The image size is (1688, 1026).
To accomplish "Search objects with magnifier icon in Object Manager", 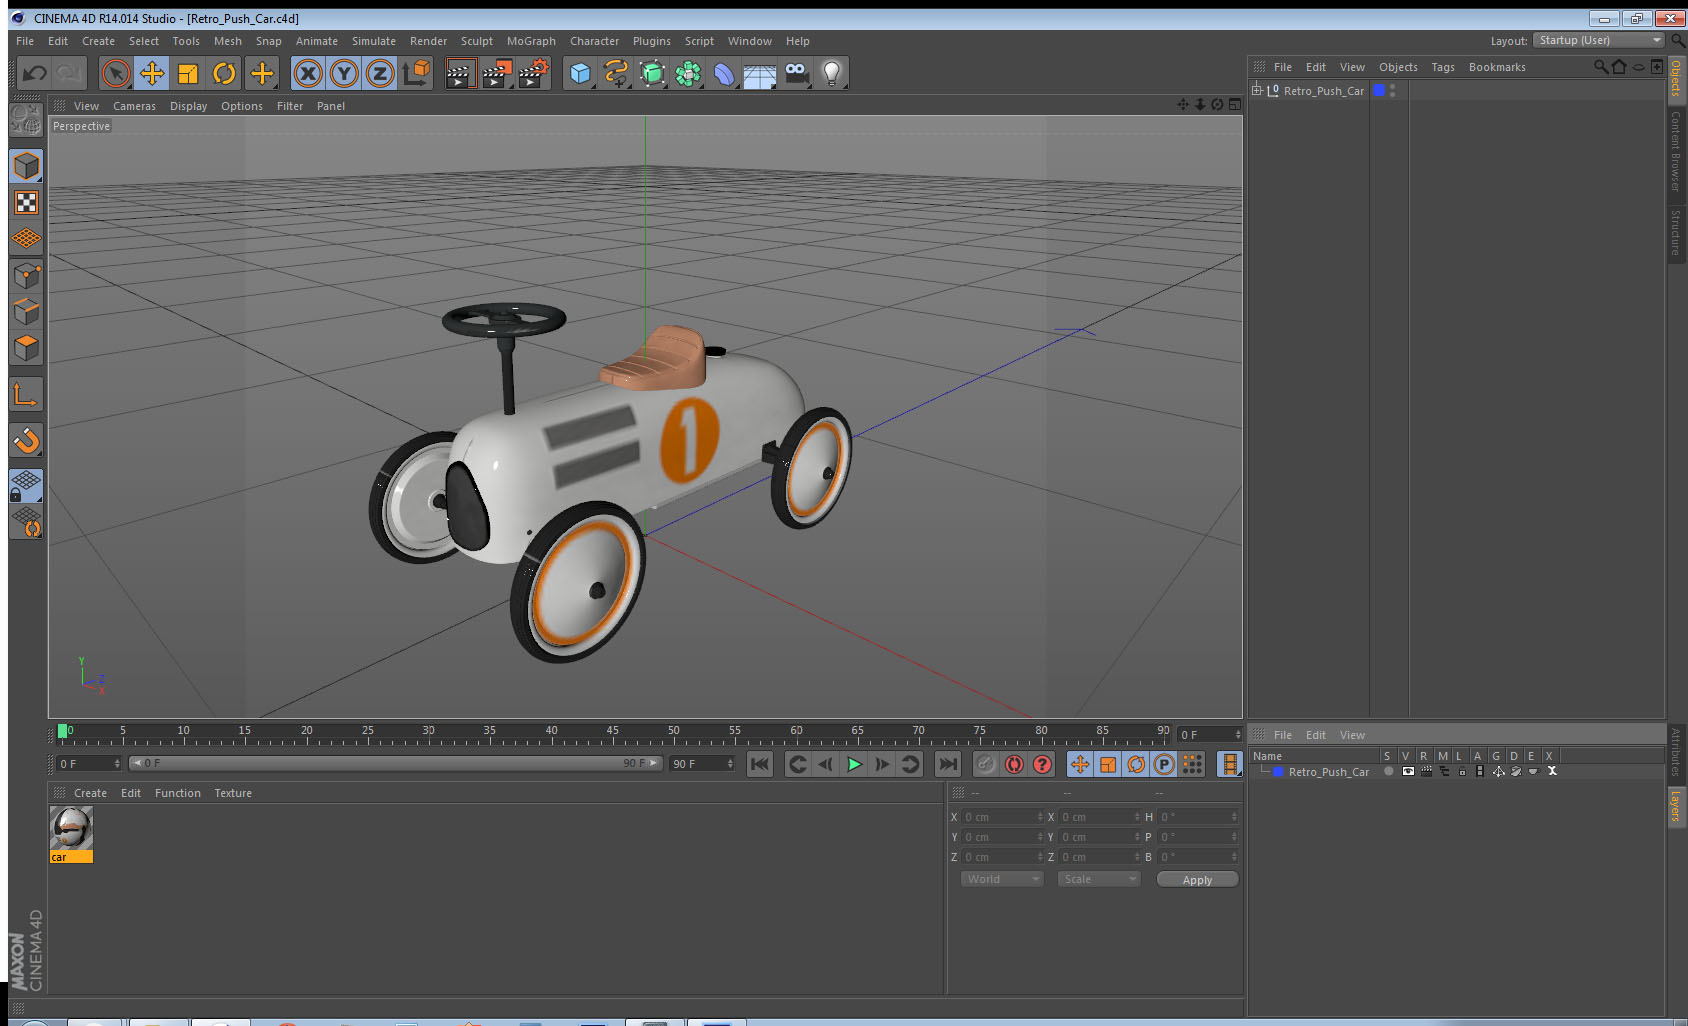I will coord(1601,67).
